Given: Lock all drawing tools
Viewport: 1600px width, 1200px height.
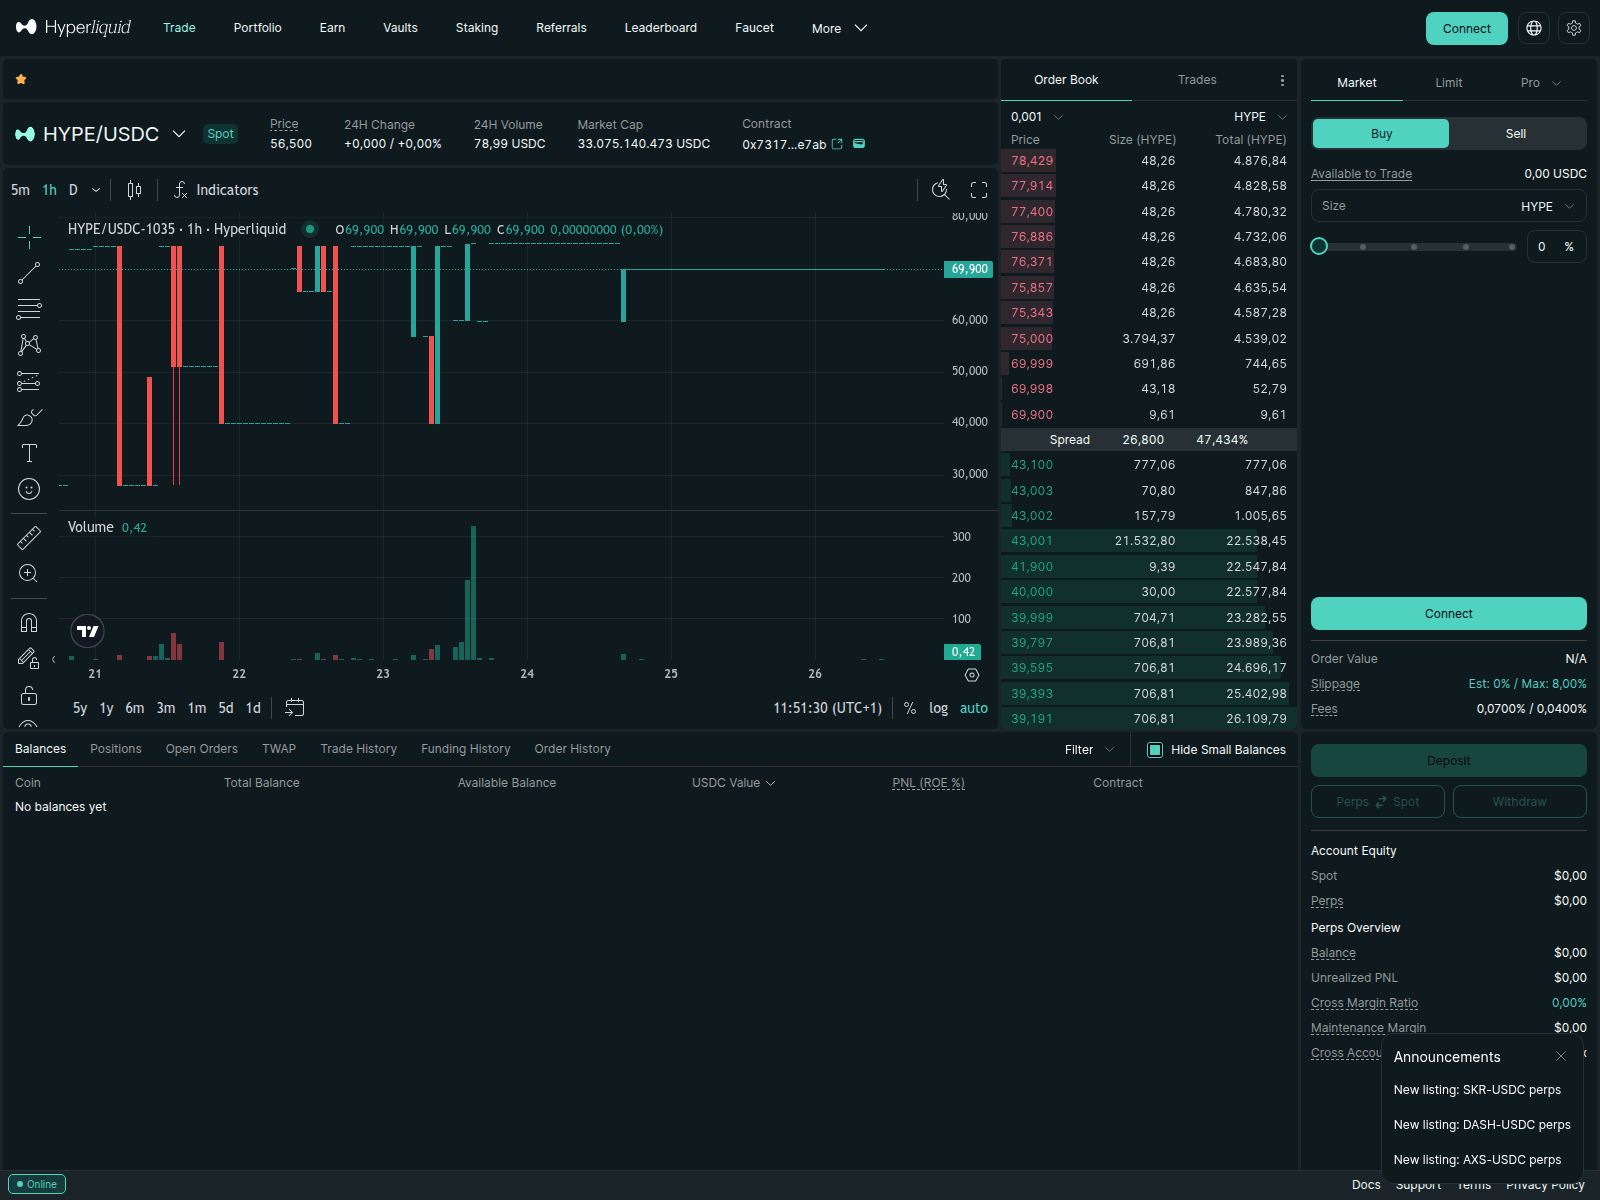Looking at the screenshot, I should 29,694.
